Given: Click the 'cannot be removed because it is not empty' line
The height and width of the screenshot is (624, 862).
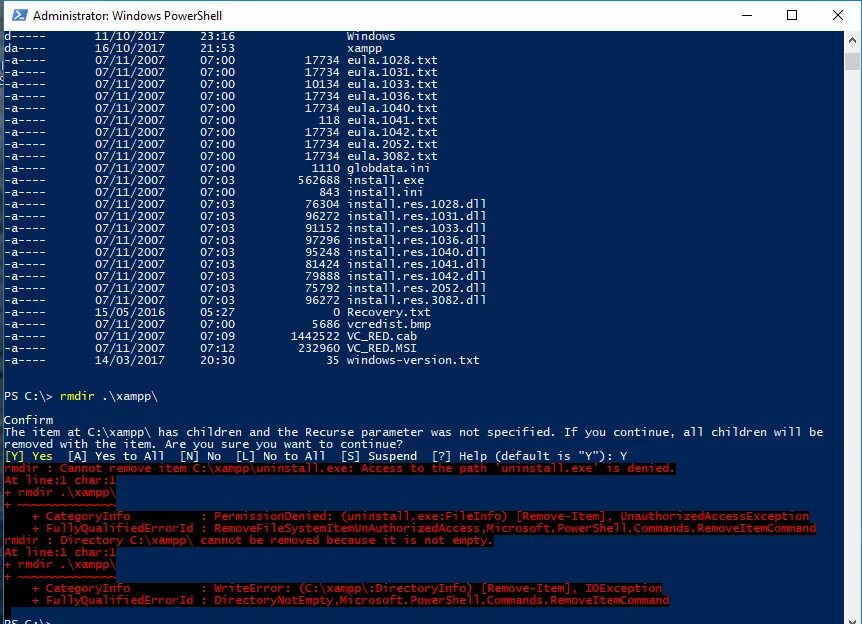Looking at the screenshot, I should tap(248, 540).
